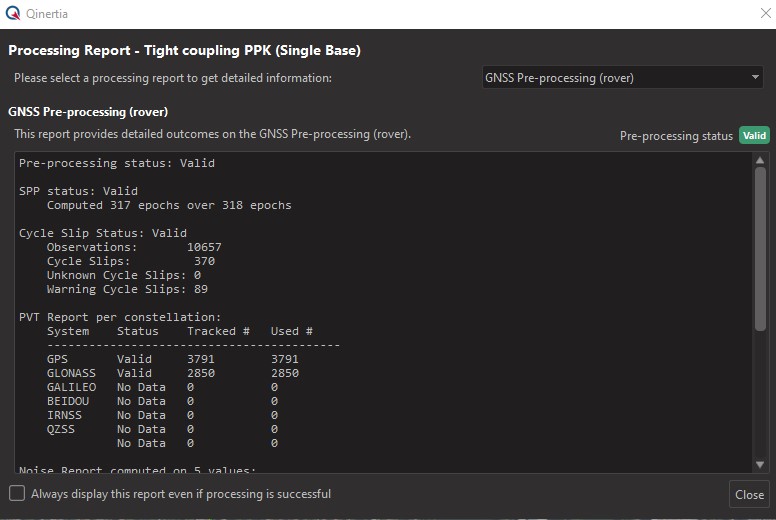Click the 'Processing Report - Tight coupling PPK' heading
The image size is (776, 520).
point(184,50)
